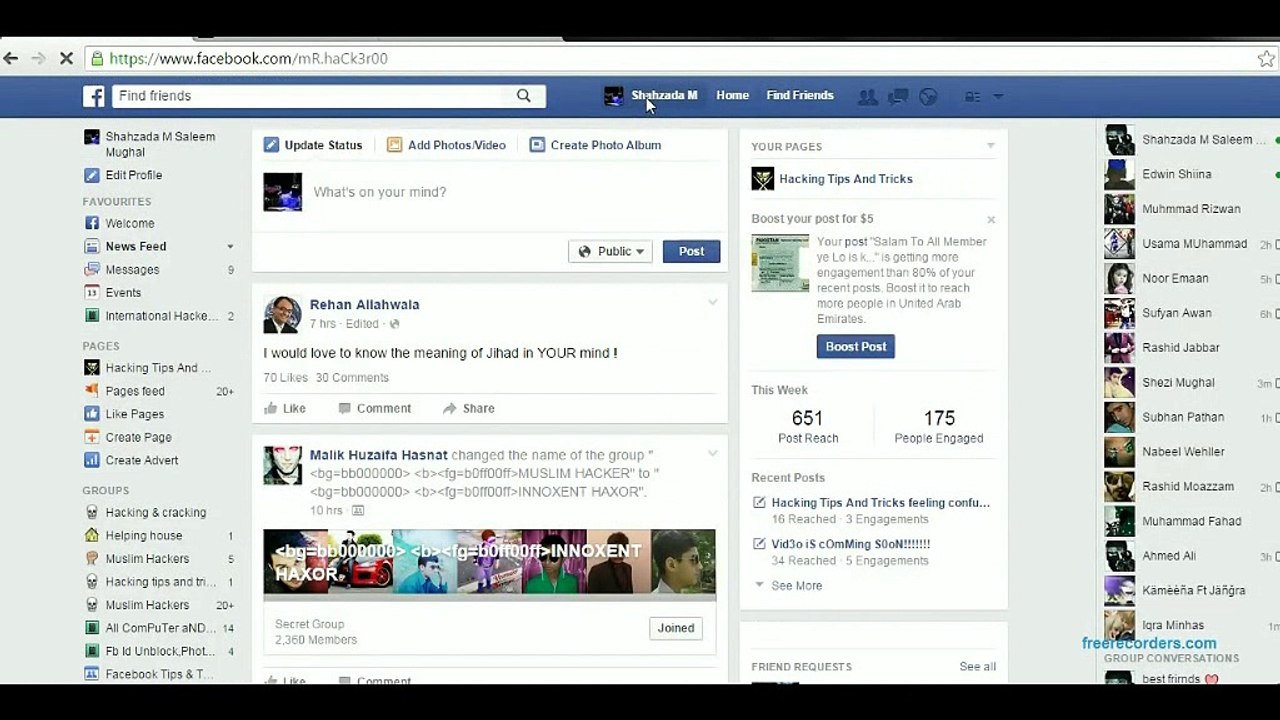The width and height of the screenshot is (1280, 720).
Task: Open chat with Muhmmad Rizwan
Action: click(x=1190, y=209)
